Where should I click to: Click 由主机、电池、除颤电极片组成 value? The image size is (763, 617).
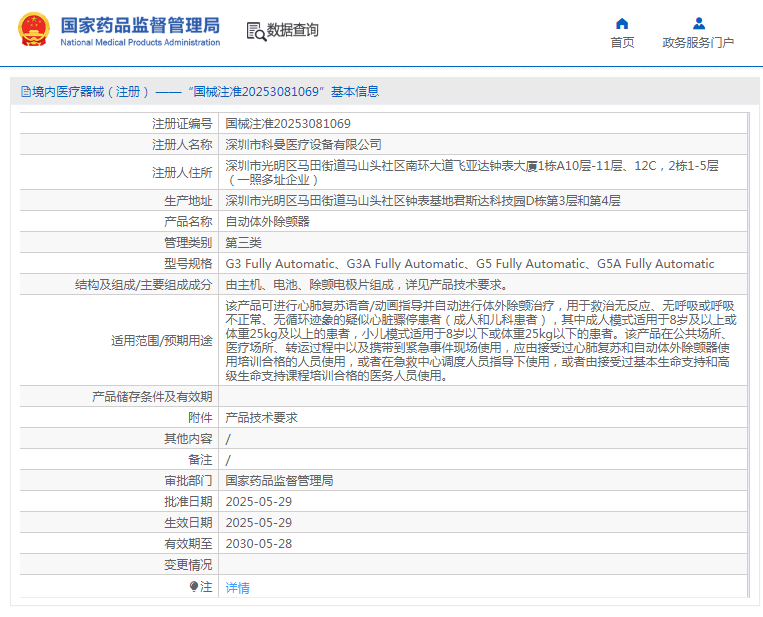367,285
